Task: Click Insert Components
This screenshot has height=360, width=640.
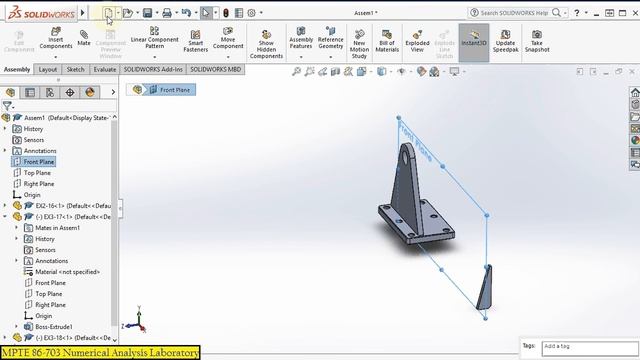Action: 56,38
